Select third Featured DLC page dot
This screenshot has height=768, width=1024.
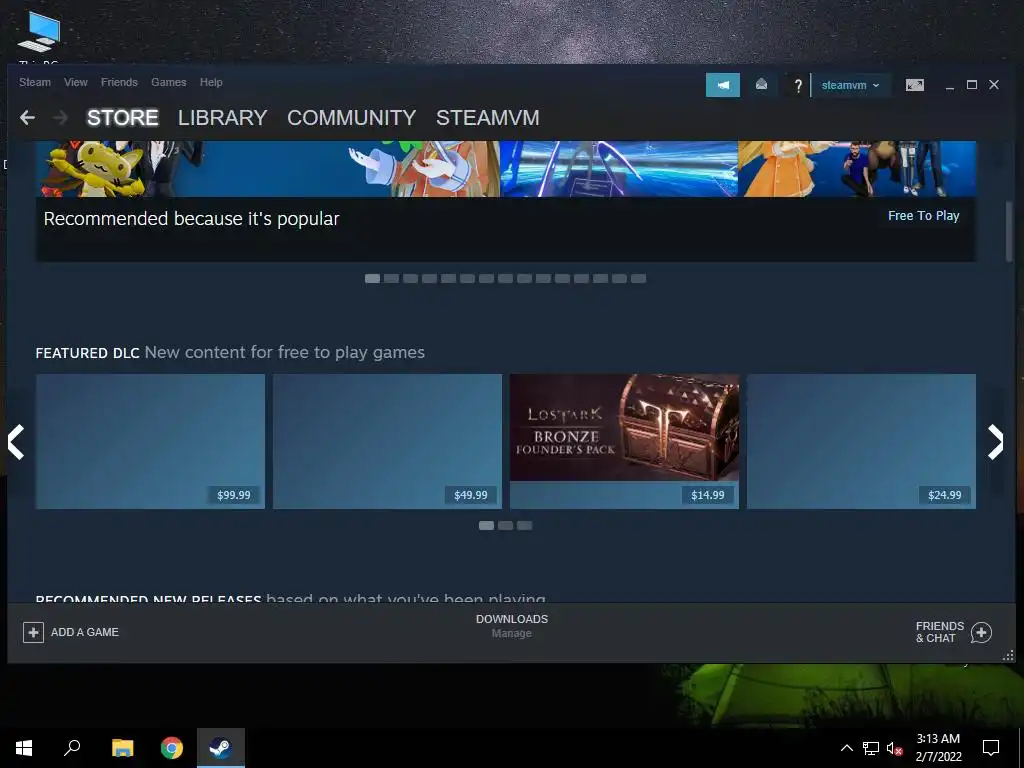coord(524,525)
